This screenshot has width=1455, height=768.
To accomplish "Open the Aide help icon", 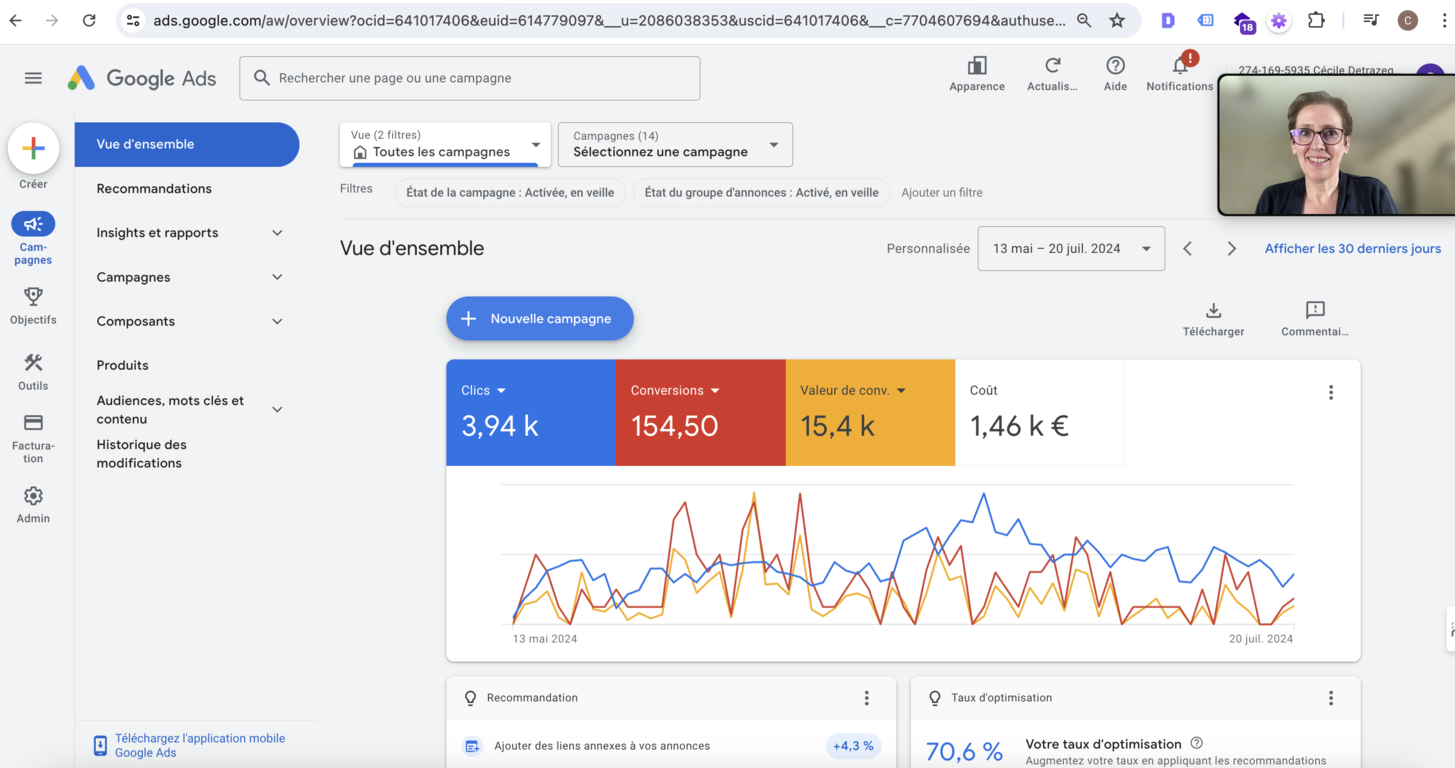I will coord(1115,66).
